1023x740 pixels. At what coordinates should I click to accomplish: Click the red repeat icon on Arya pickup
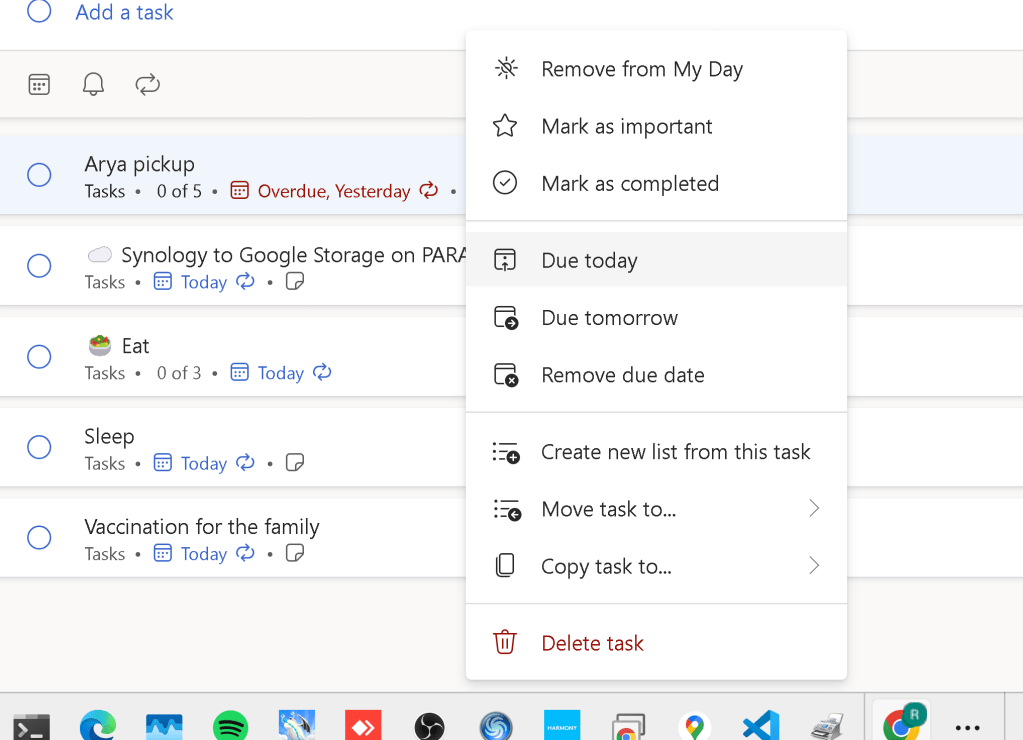coord(429,191)
